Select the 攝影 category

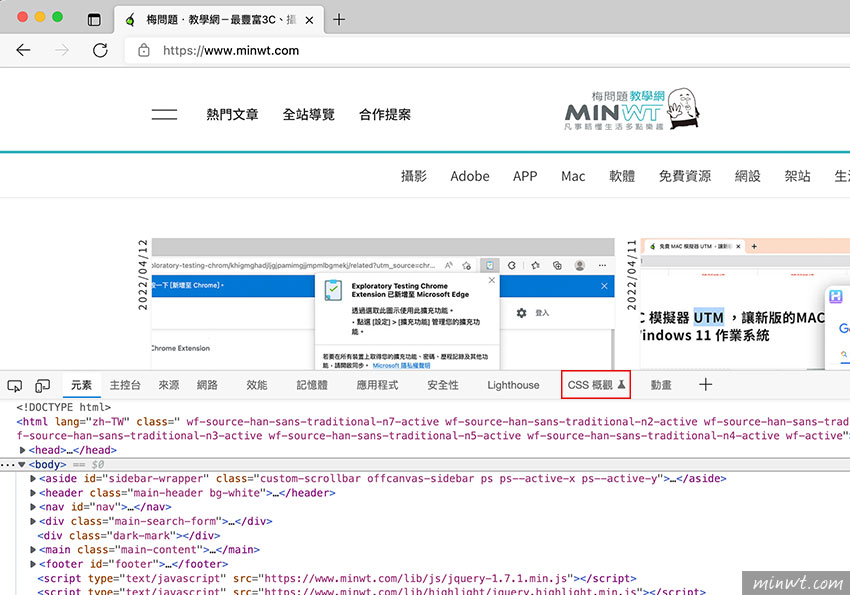point(414,176)
